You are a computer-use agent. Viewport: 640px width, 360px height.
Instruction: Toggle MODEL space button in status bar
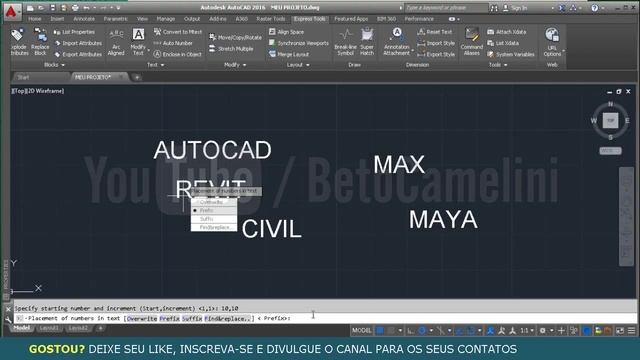point(362,331)
